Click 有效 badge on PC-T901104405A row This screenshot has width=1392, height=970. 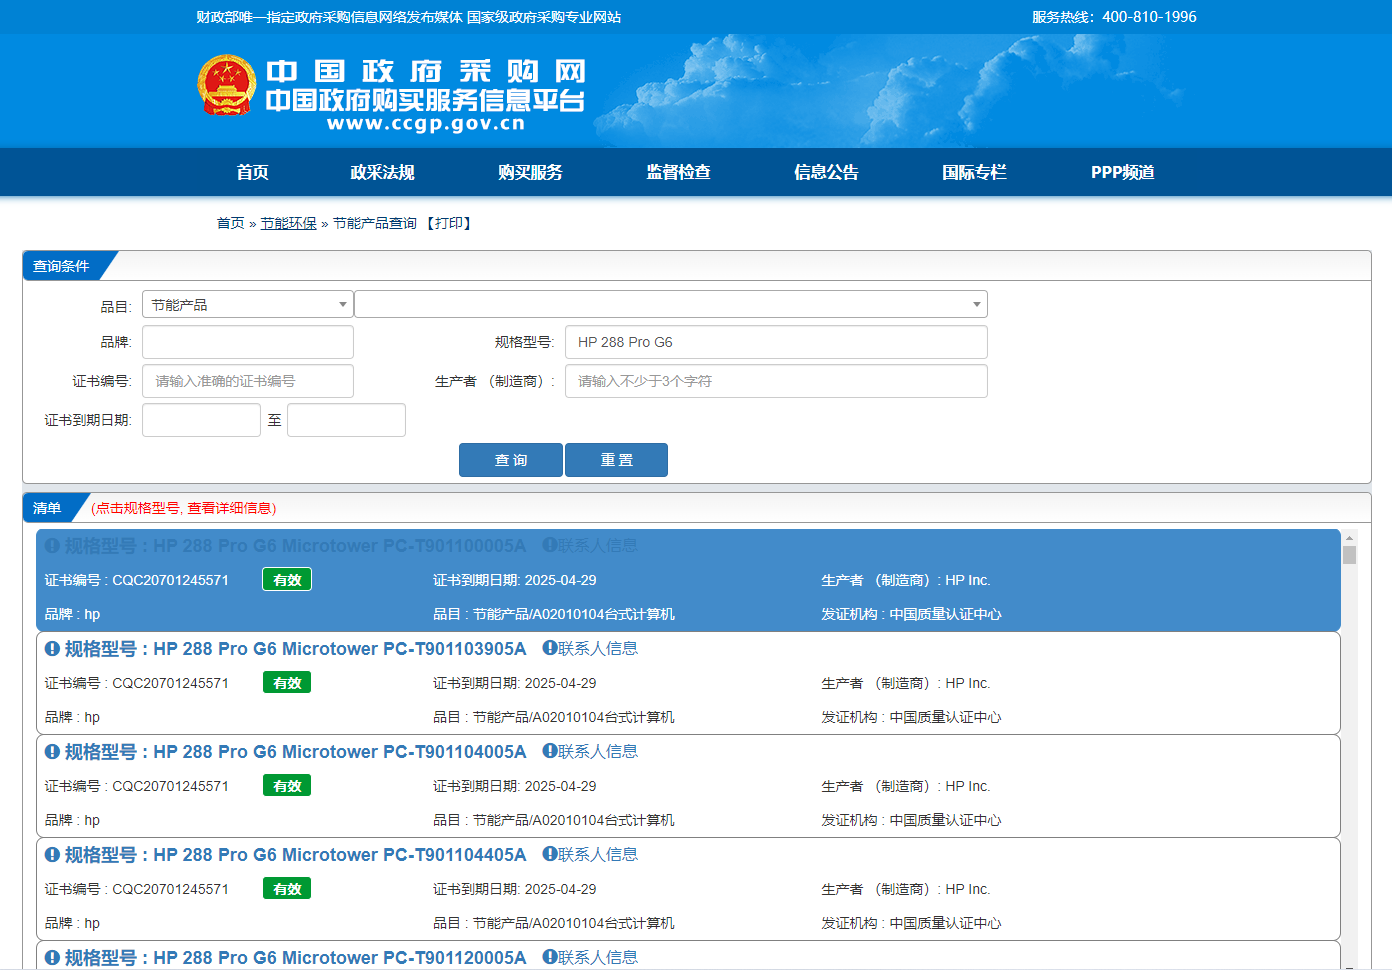[x=287, y=889]
